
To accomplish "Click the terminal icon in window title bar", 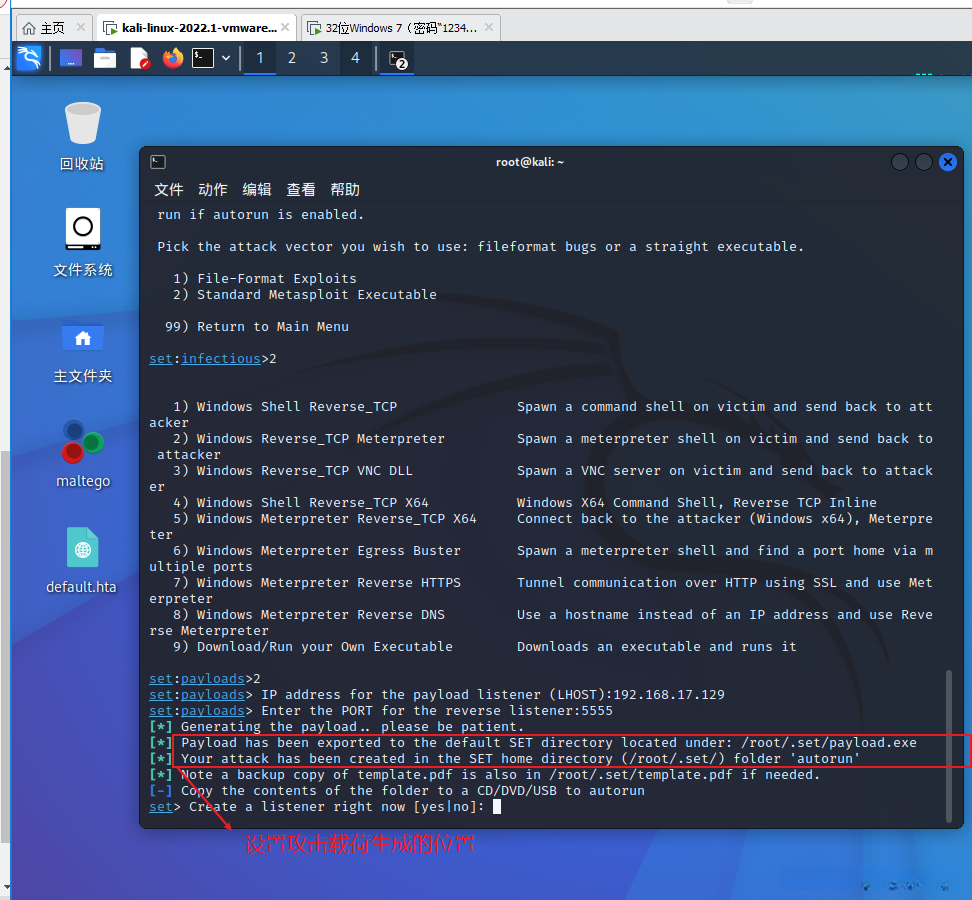I will click(158, 162).
